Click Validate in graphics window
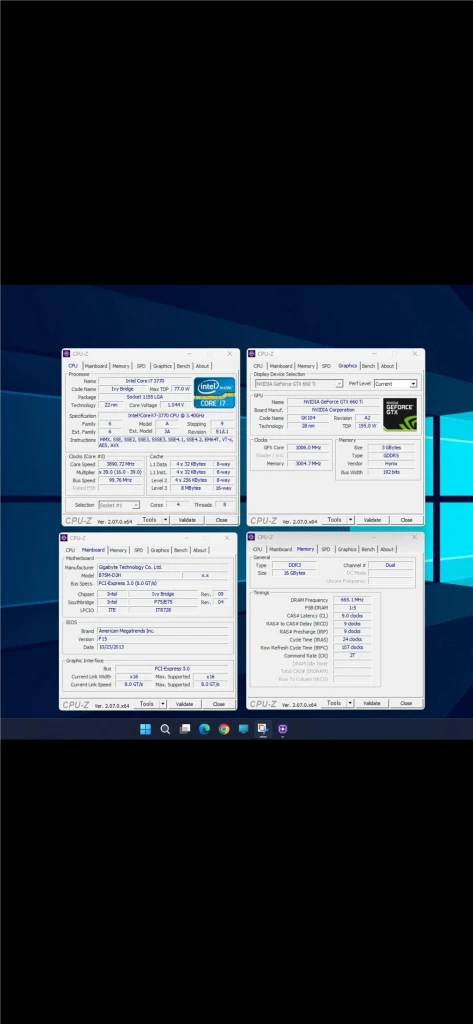Screen dimensions: 473x1024 click(372, 520)
